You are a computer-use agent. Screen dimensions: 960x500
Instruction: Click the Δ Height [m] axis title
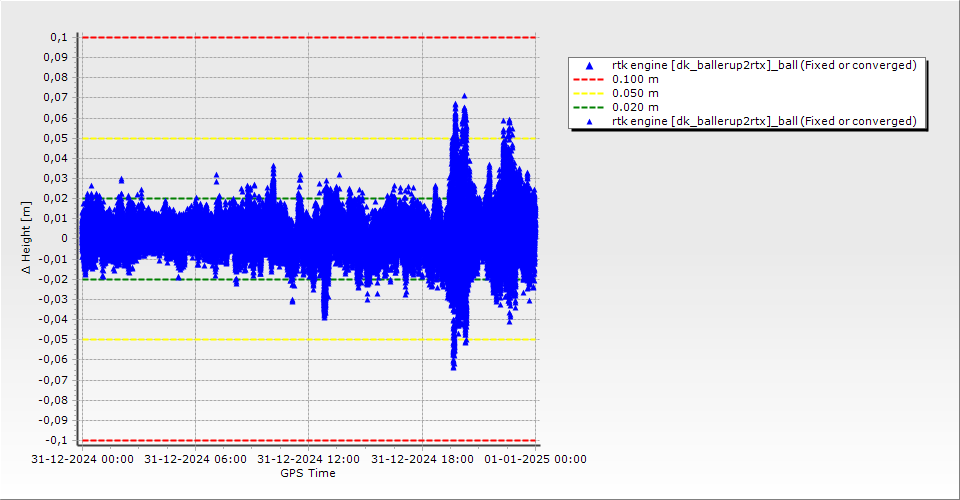coord(27,238)
